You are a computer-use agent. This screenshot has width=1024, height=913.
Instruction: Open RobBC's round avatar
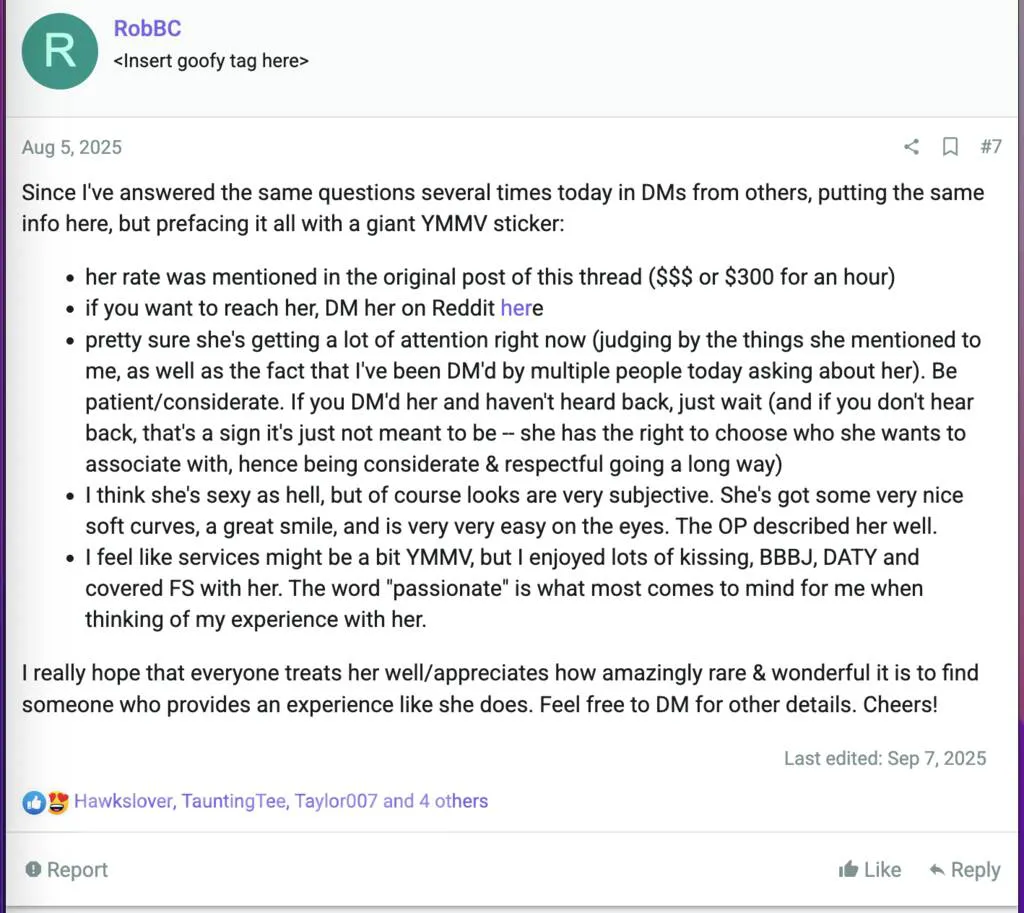pos(60,51)
